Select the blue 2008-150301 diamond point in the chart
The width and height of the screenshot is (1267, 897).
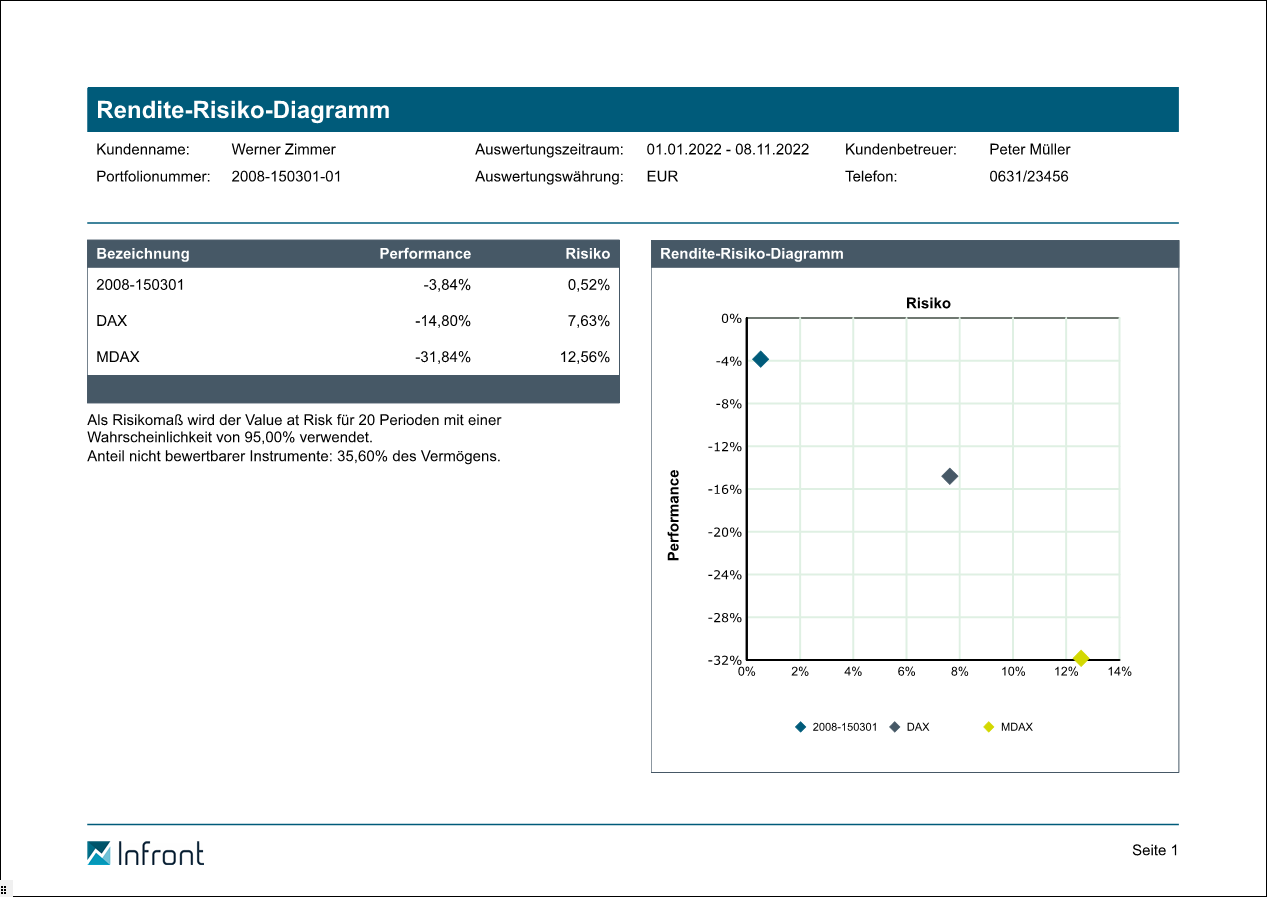pyautogui.click(x=760, y=359)
